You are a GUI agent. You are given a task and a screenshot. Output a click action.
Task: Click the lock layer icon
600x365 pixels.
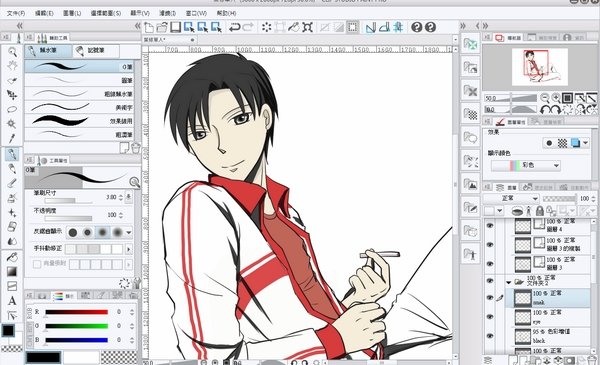tap(540, 211)
